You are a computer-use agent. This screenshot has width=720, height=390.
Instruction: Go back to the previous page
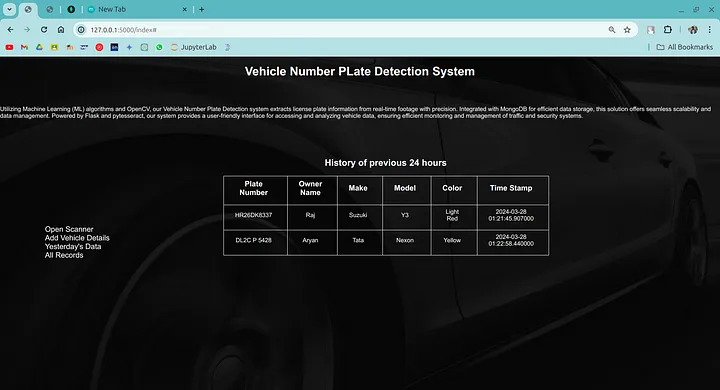click(x=10, y=29)
